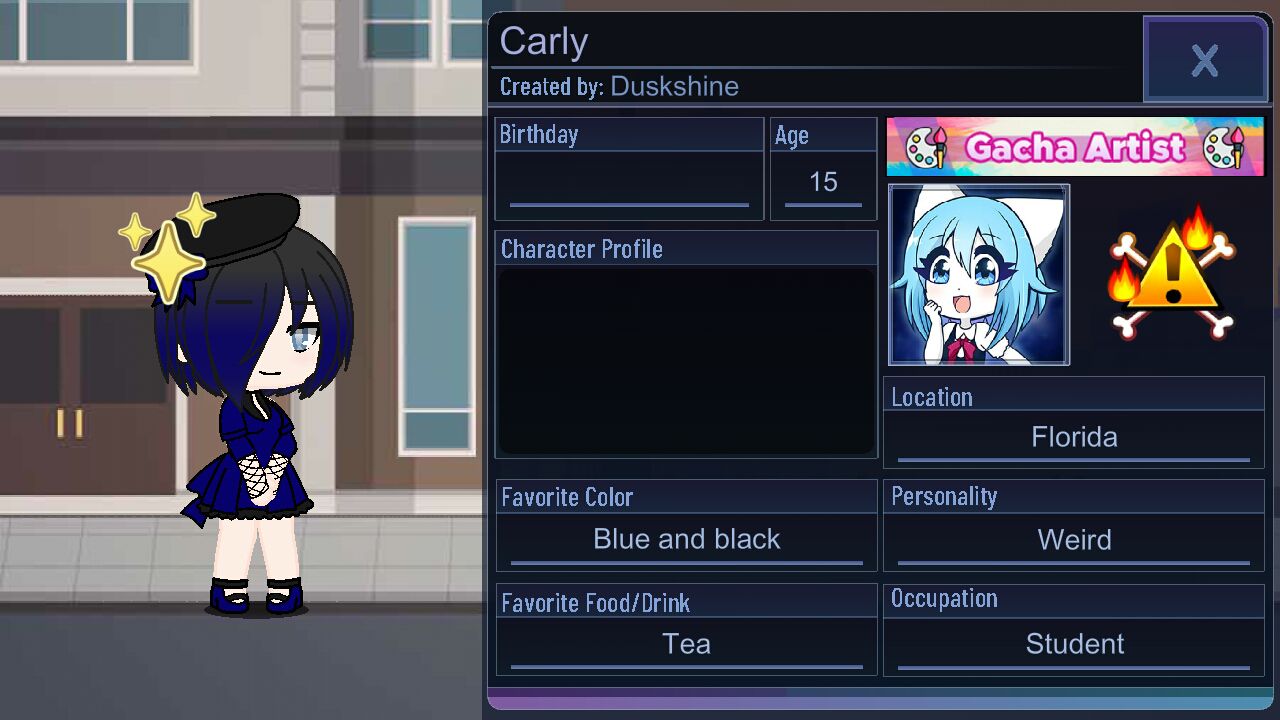
Task: Close the Carly profile panel
Action: [1206, 60]
